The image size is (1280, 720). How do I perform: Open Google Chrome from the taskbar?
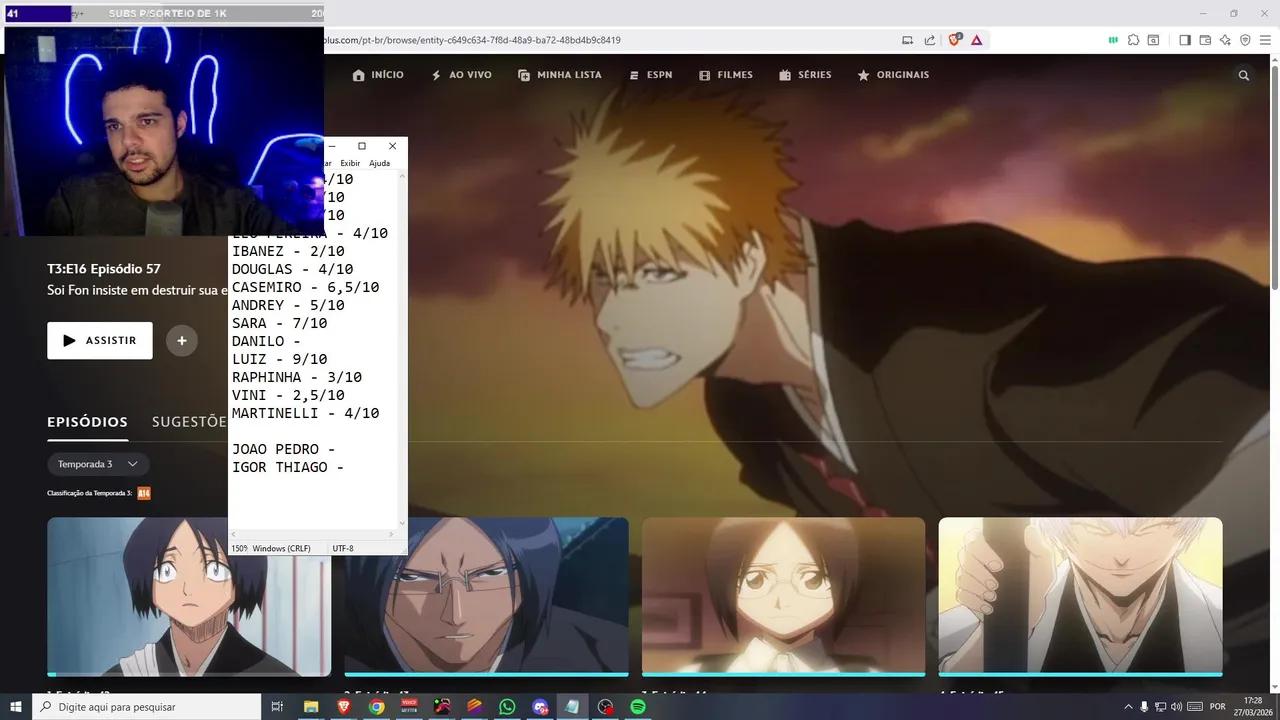376,707
